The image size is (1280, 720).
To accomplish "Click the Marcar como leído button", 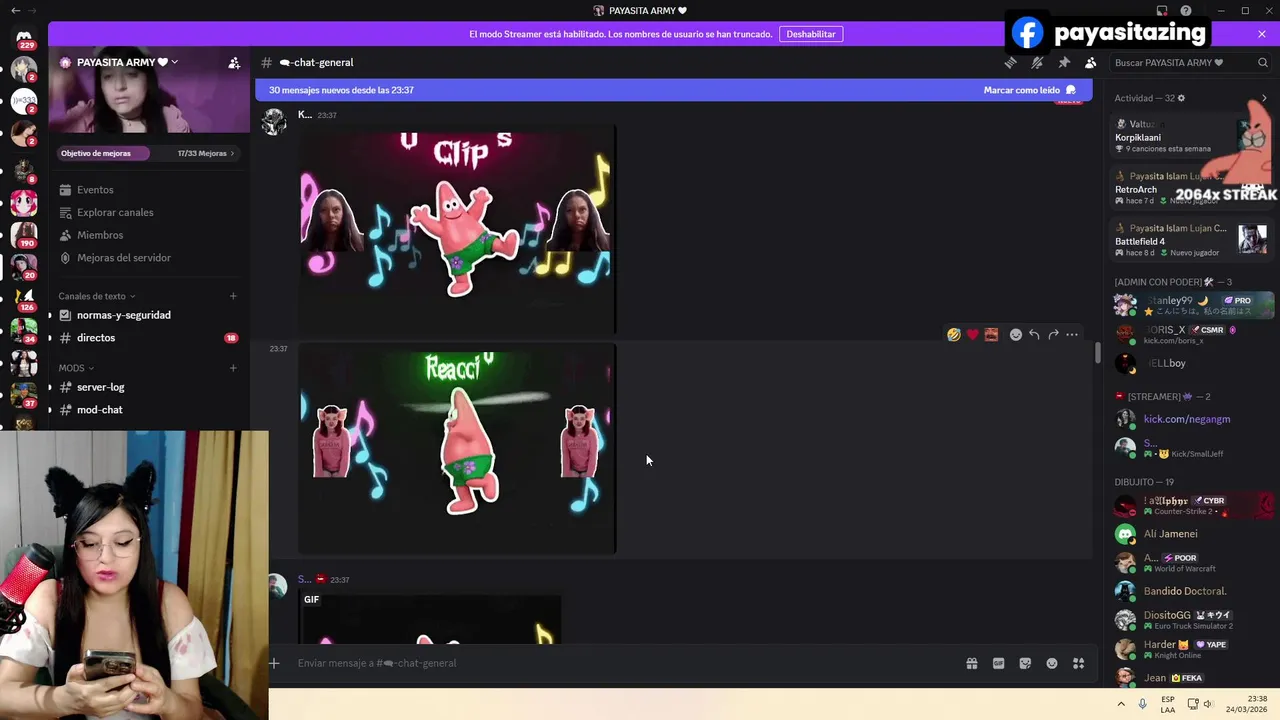I will (1029, 90).
